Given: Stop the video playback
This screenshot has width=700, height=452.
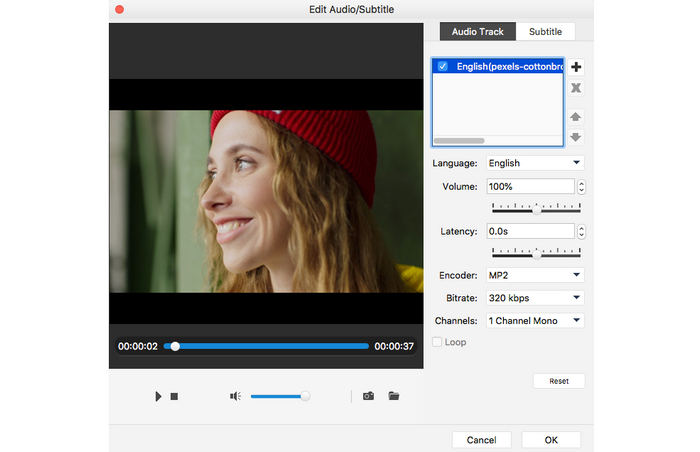Looking at the screenshot, I should tap(174, 397).
